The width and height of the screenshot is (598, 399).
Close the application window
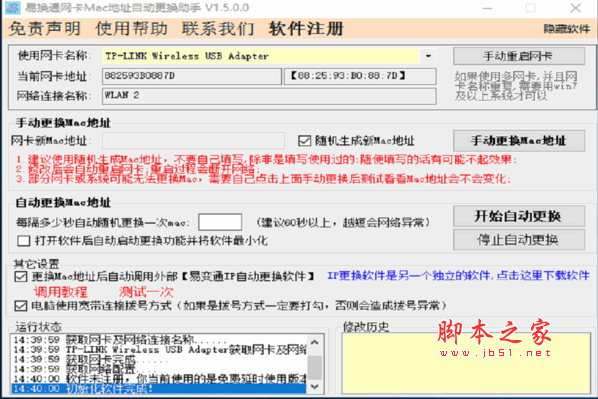[x=575, y=8]
